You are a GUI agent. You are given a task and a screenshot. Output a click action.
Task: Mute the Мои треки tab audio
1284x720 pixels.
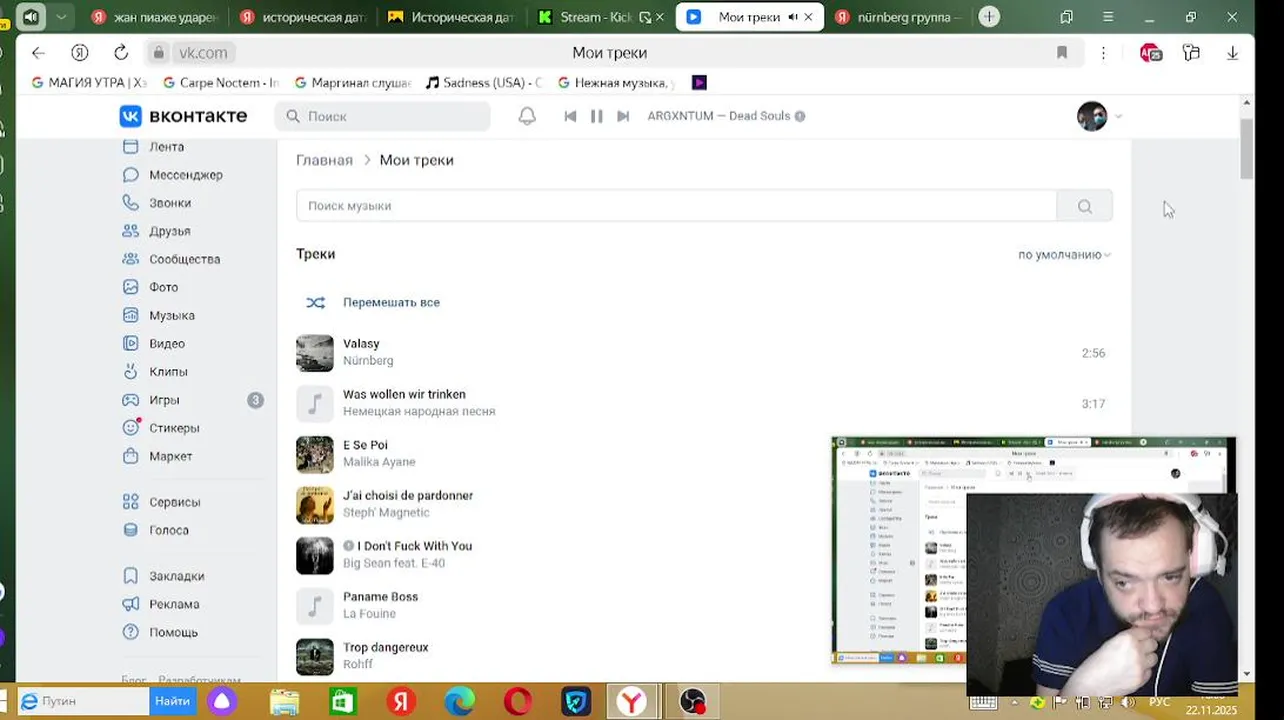pos(793,17)
